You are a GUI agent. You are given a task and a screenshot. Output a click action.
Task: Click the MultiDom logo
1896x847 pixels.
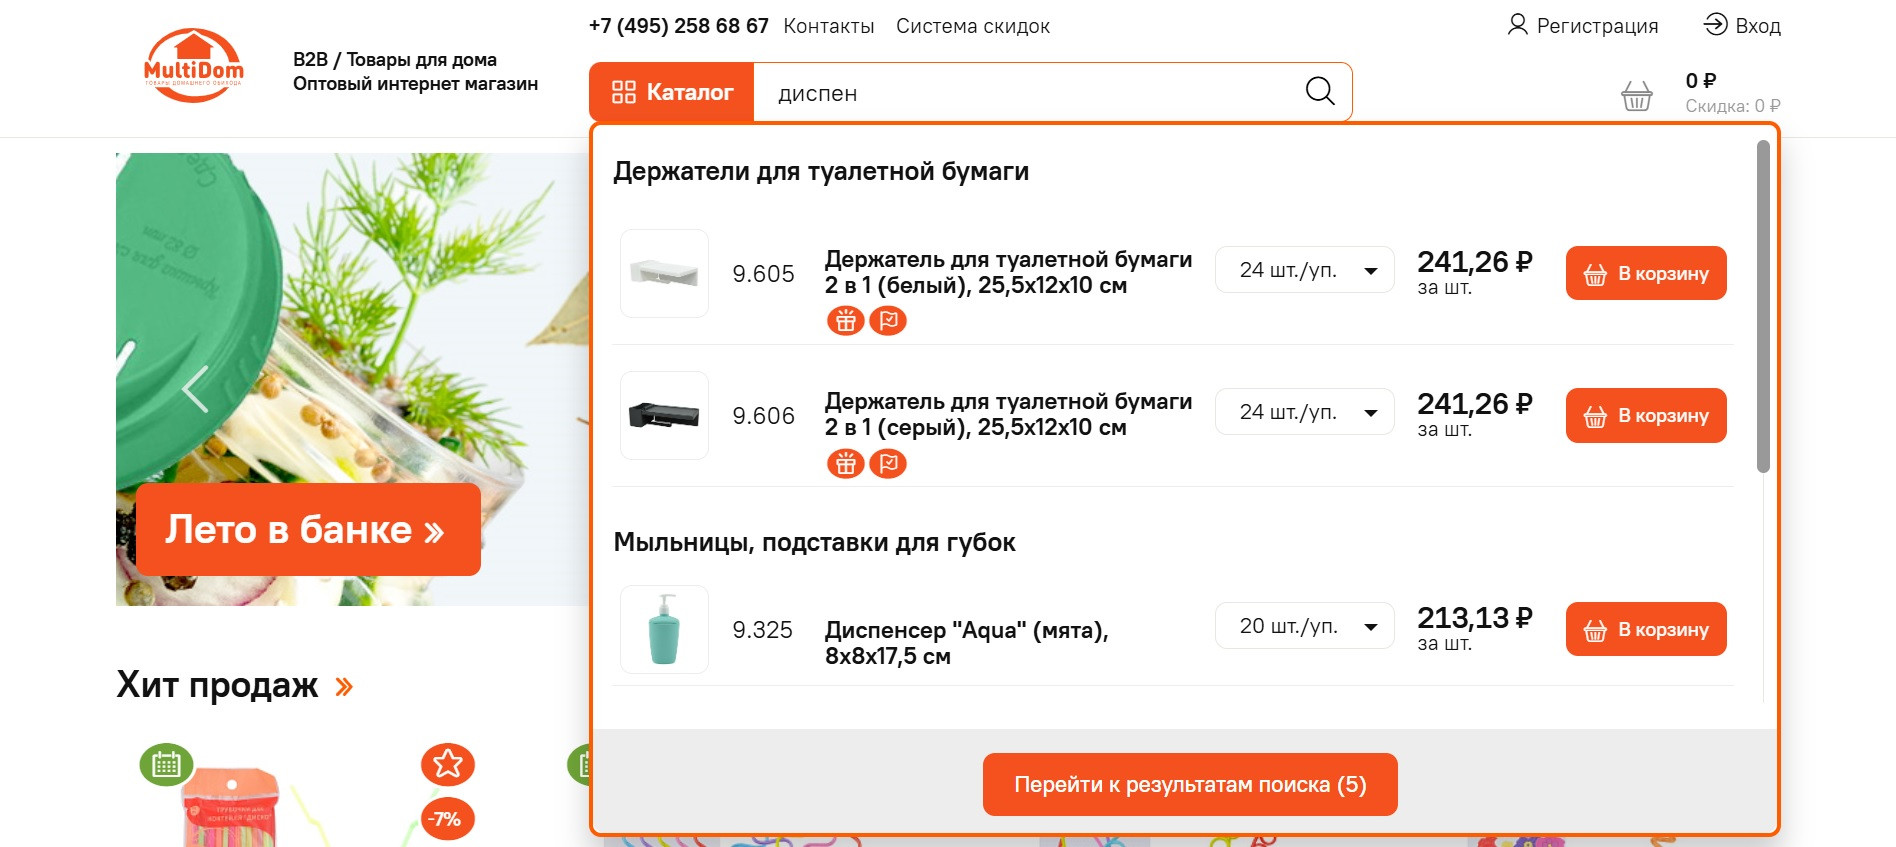(193, 66)
